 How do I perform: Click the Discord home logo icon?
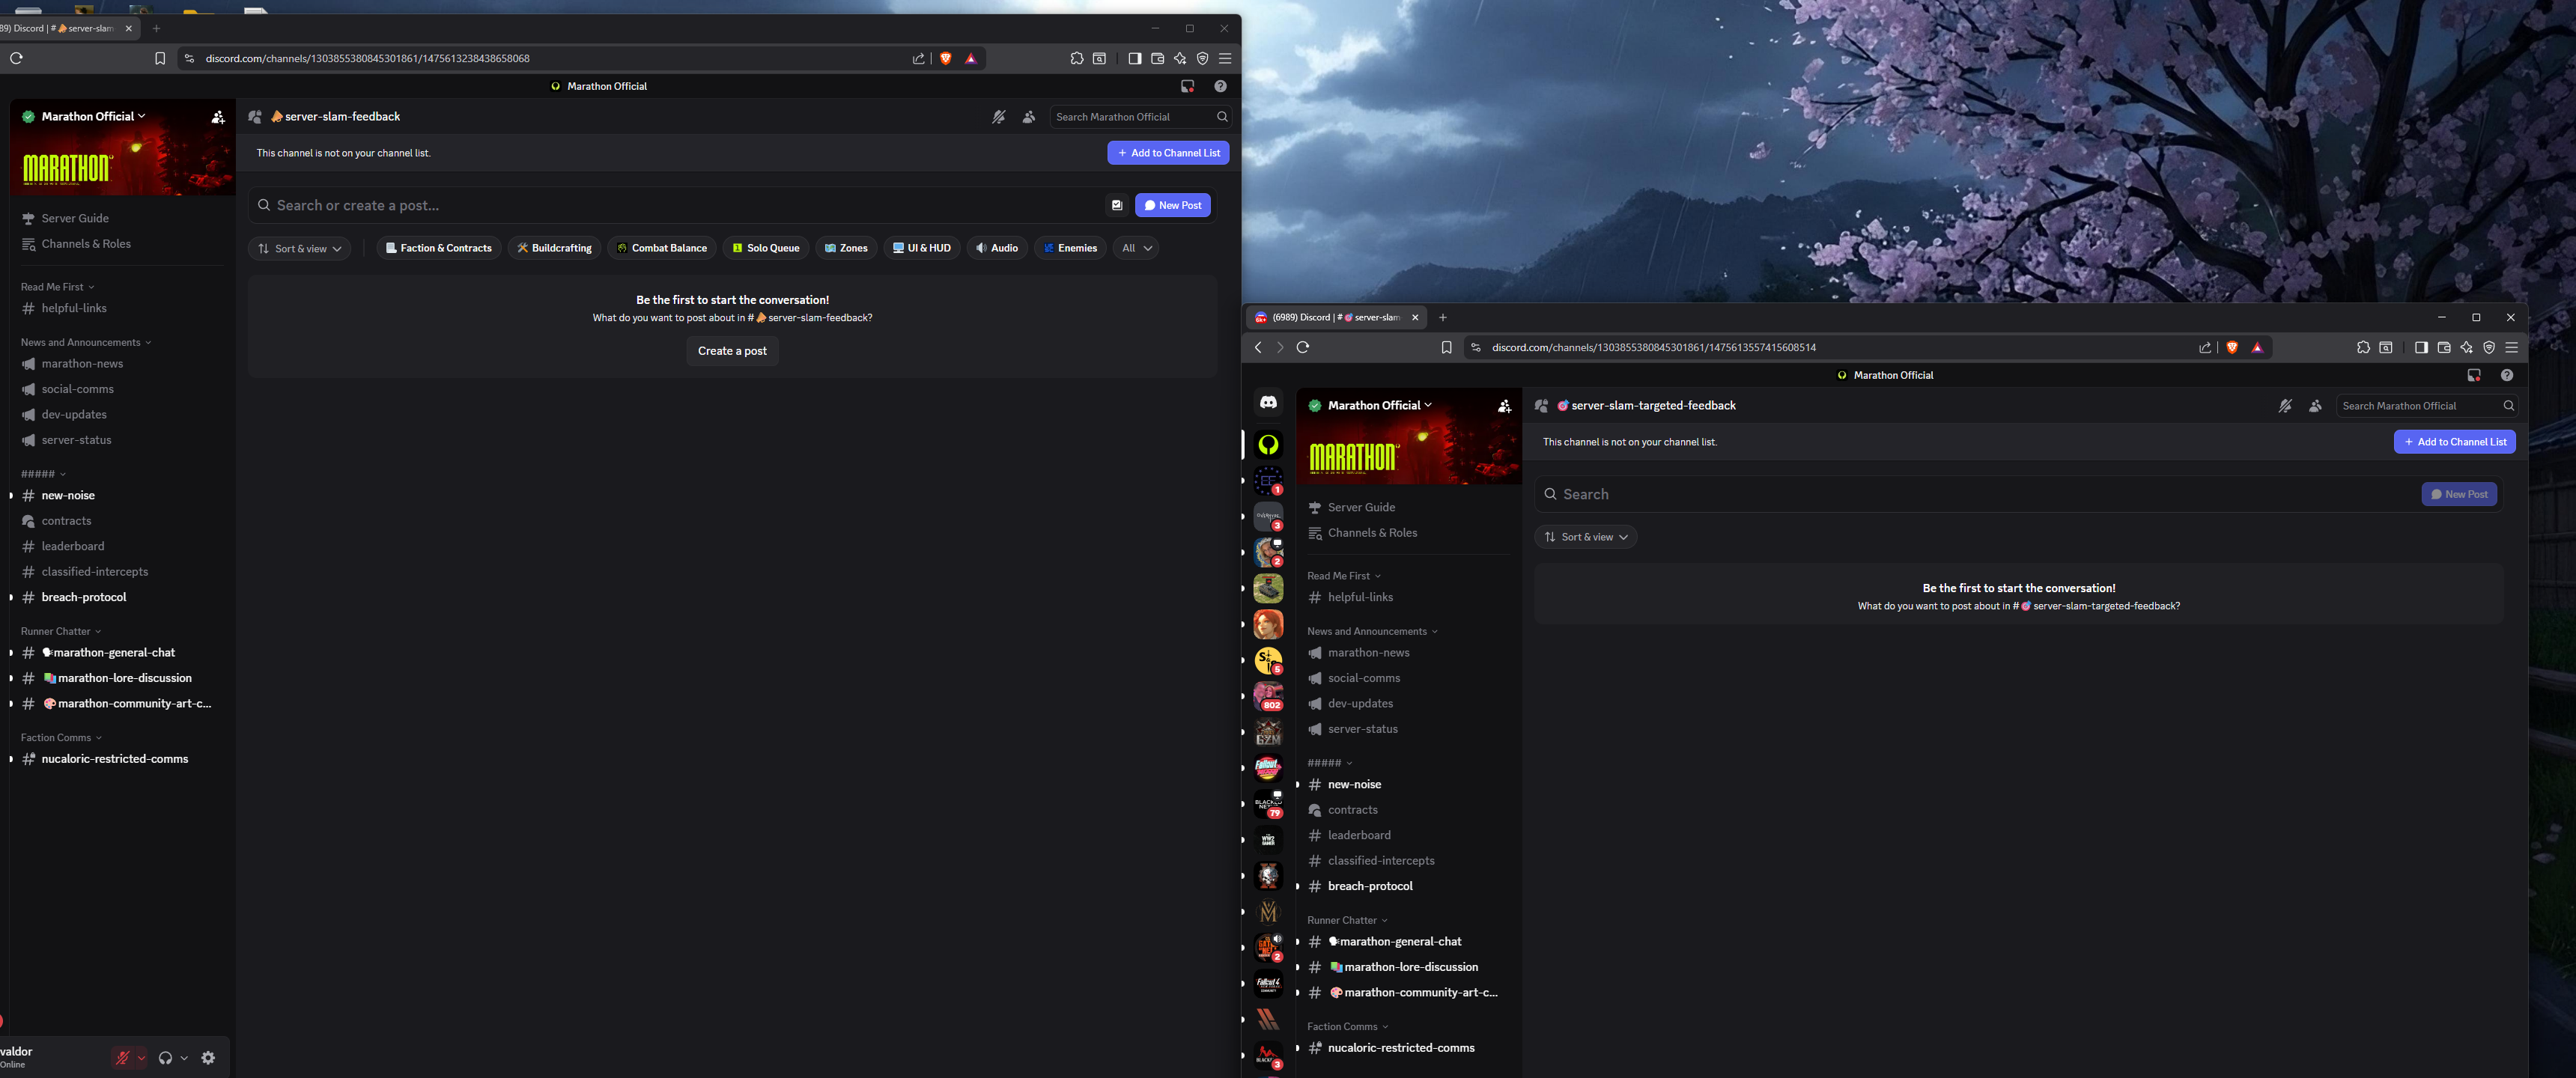1268,402
